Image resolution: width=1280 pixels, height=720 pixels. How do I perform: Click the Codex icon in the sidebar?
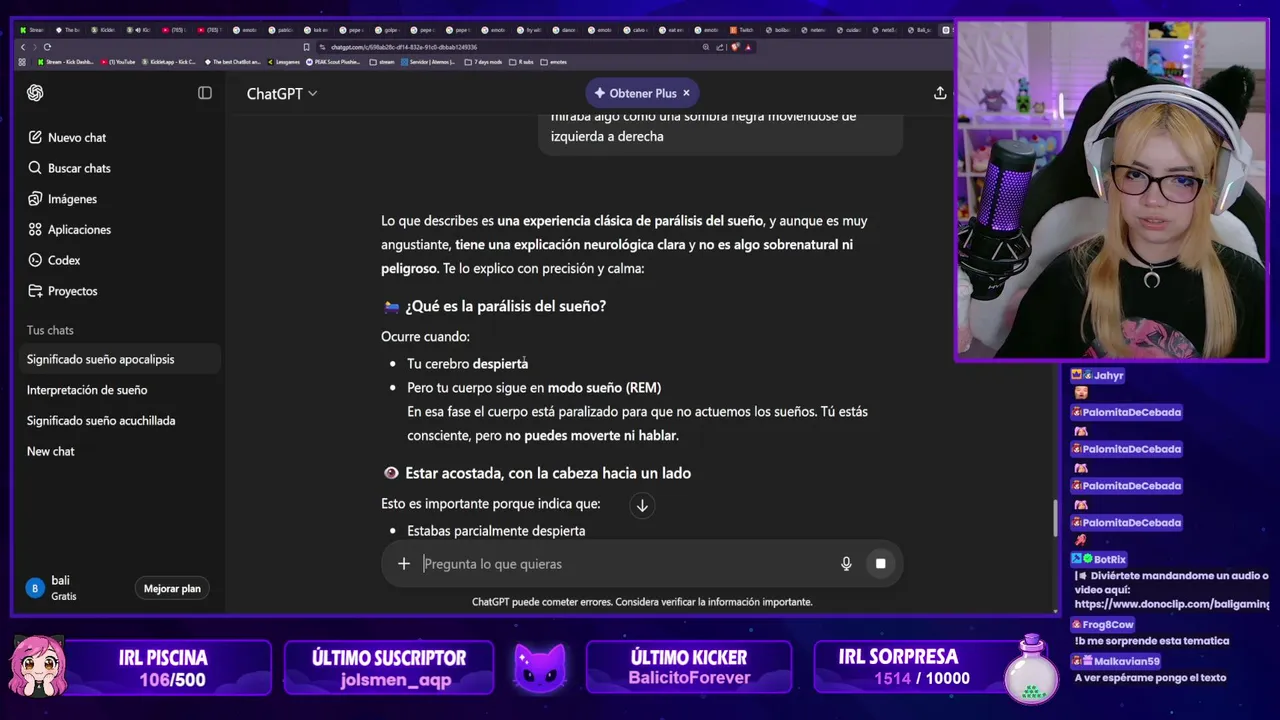pyautogui.click(x=35, y=260)
